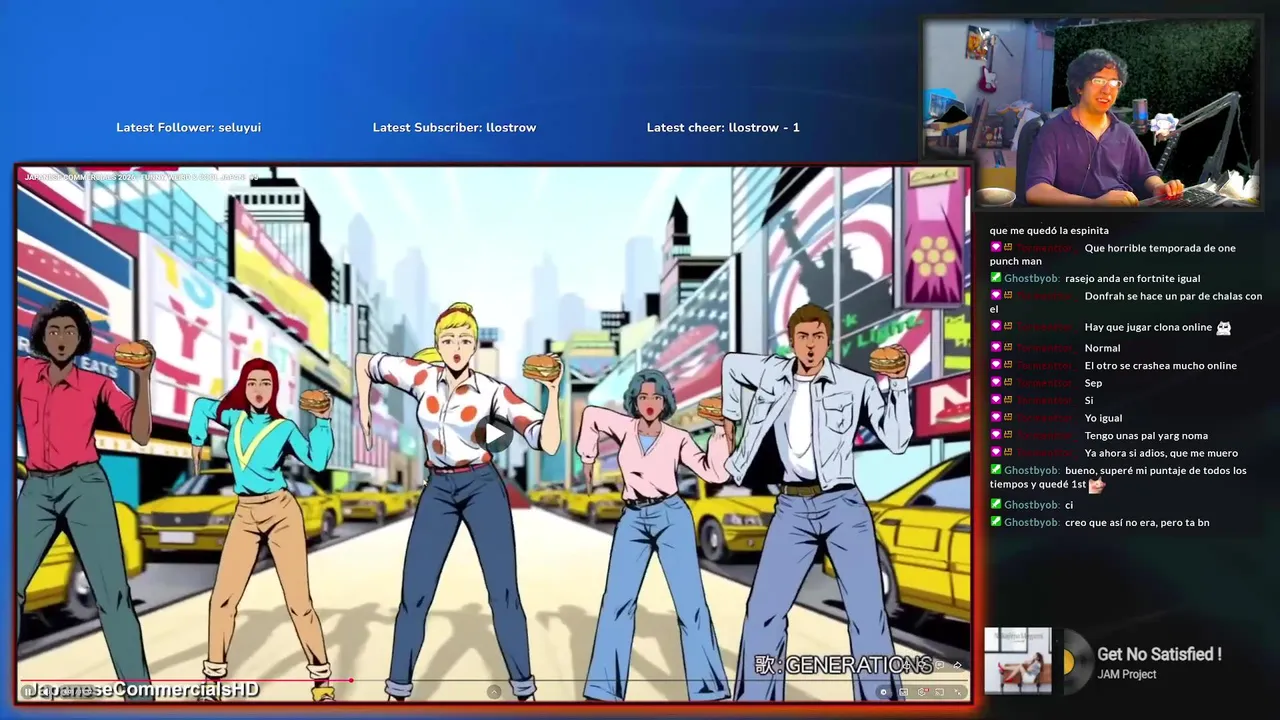Click 'Latest Subscriber: llostrow' text
1280x720 pixels.
pyautogui.click(x=454, y=127)
